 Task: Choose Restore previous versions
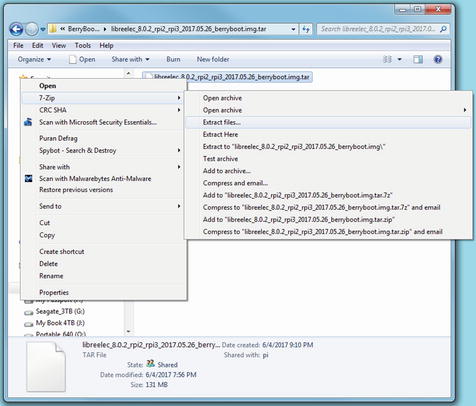pos(104,190)
